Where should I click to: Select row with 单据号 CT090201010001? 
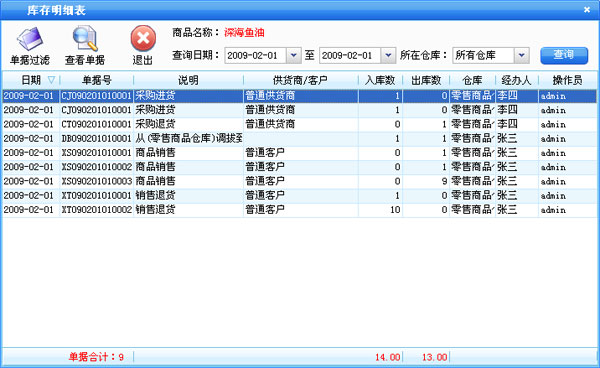pyautogui.click(x=299, y=124)
